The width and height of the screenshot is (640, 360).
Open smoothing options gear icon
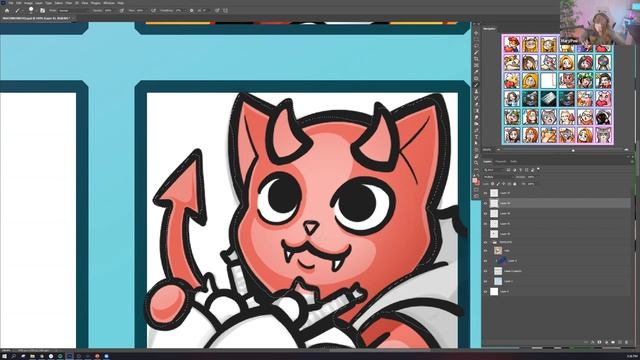coord(191,10)
